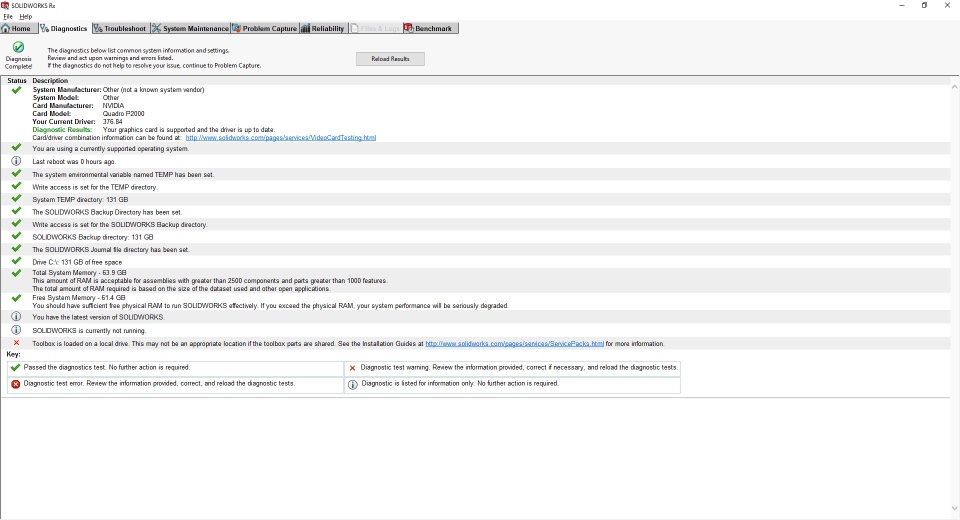Click red X warning icon for Toolbox row
The height and width of the screenshot is (520, 960).
(17, 343)
